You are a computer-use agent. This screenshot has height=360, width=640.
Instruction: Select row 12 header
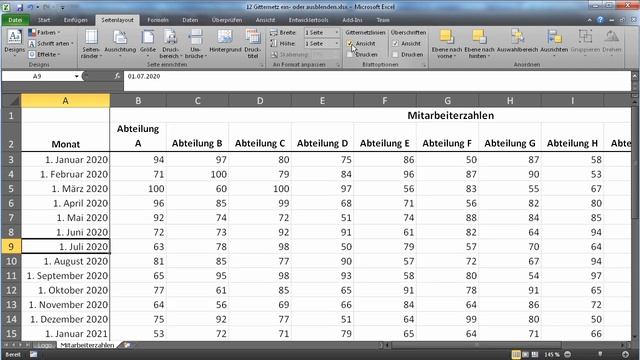11,290
